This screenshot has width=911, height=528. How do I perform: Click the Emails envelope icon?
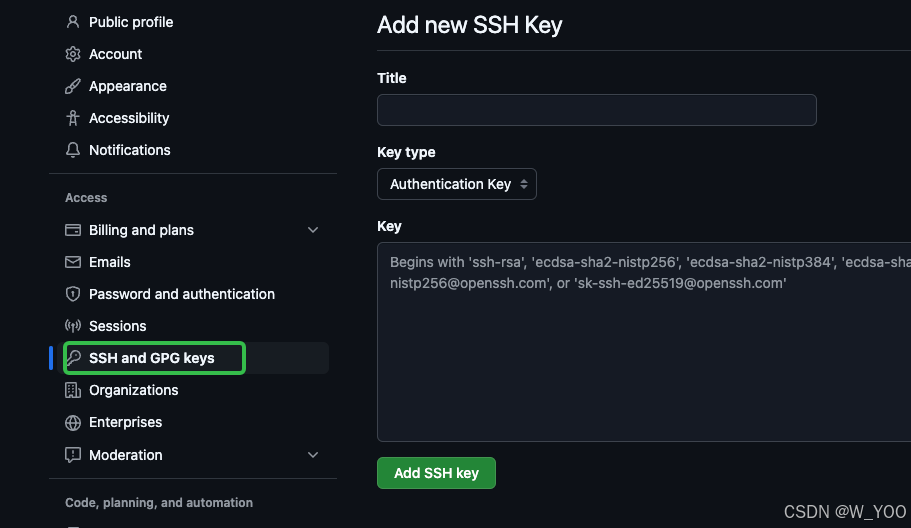coord(73,262)
